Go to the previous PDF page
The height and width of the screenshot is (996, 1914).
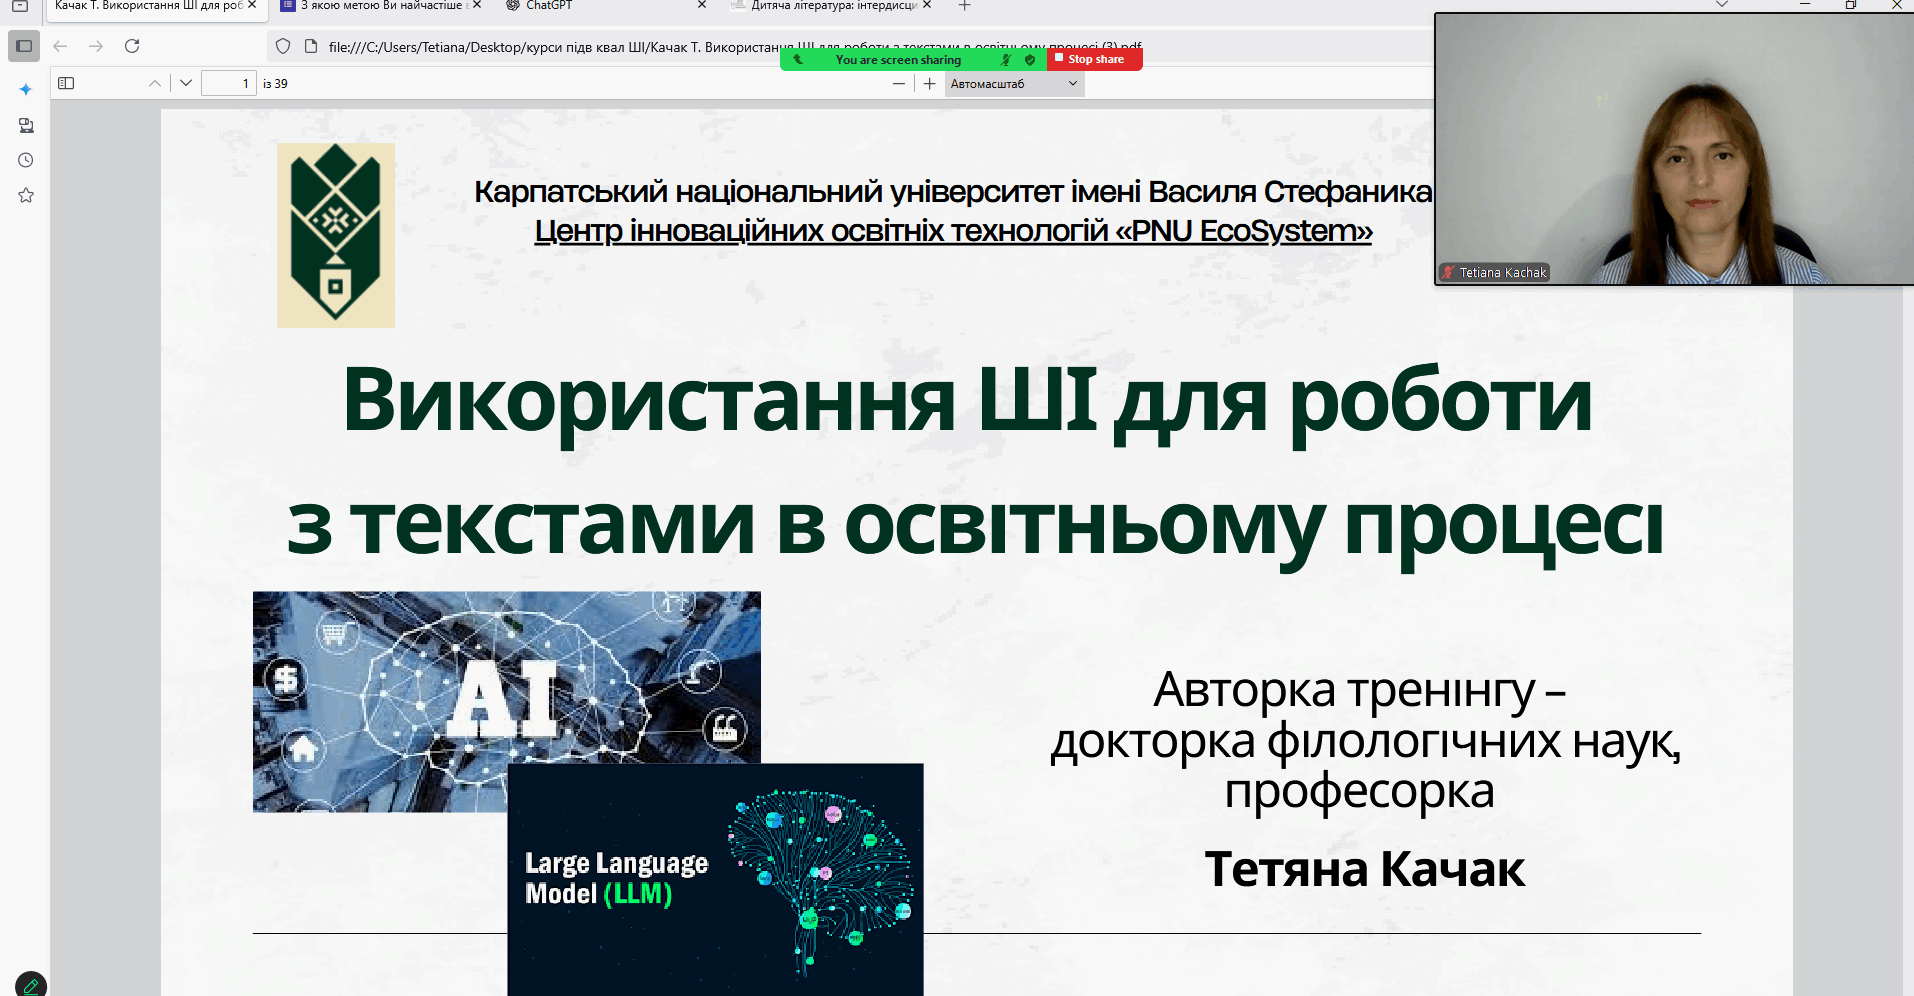(x=154, y=83)
